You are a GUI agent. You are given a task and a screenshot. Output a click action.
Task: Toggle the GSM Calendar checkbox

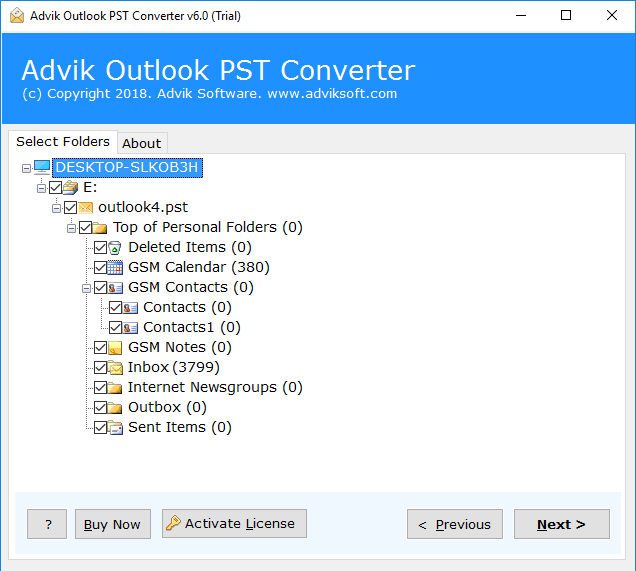click(x=100, y=268)
